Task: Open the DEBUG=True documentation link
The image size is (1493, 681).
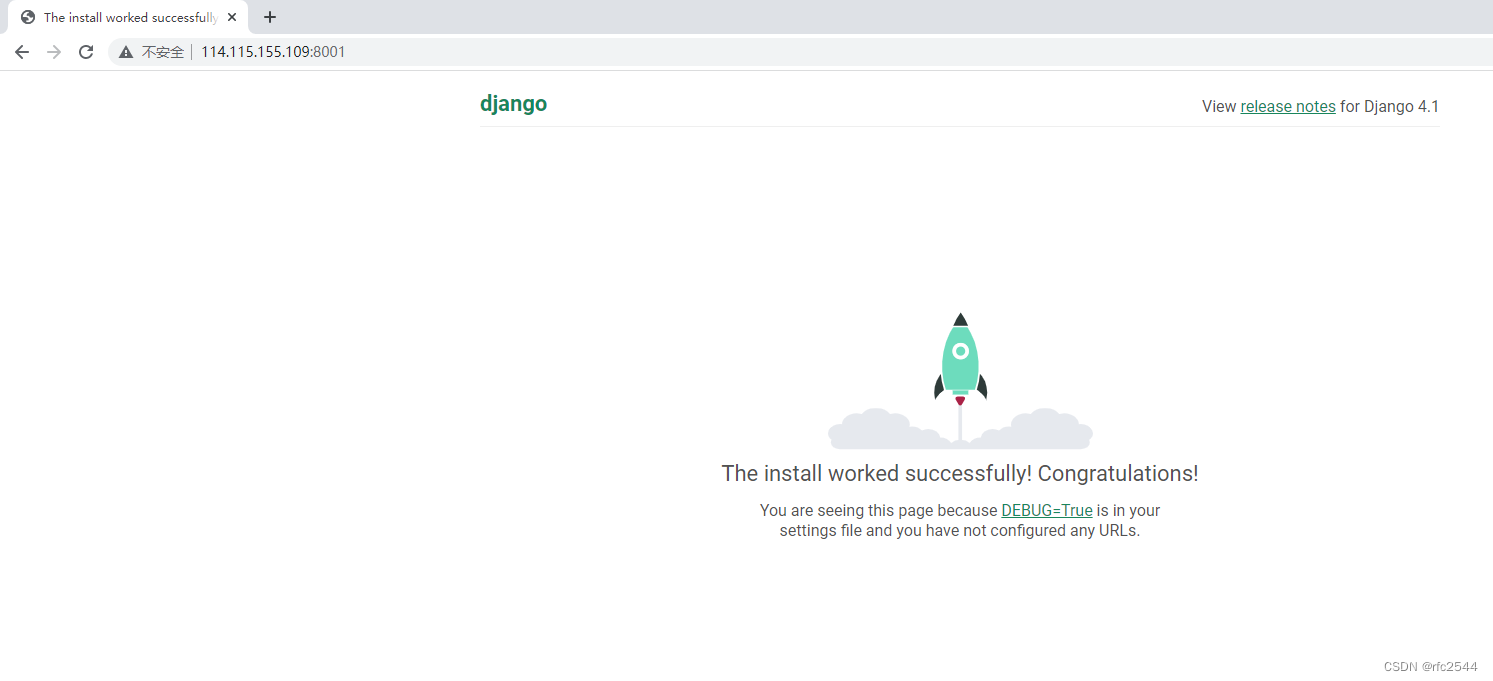Action: click(1047, 510)
